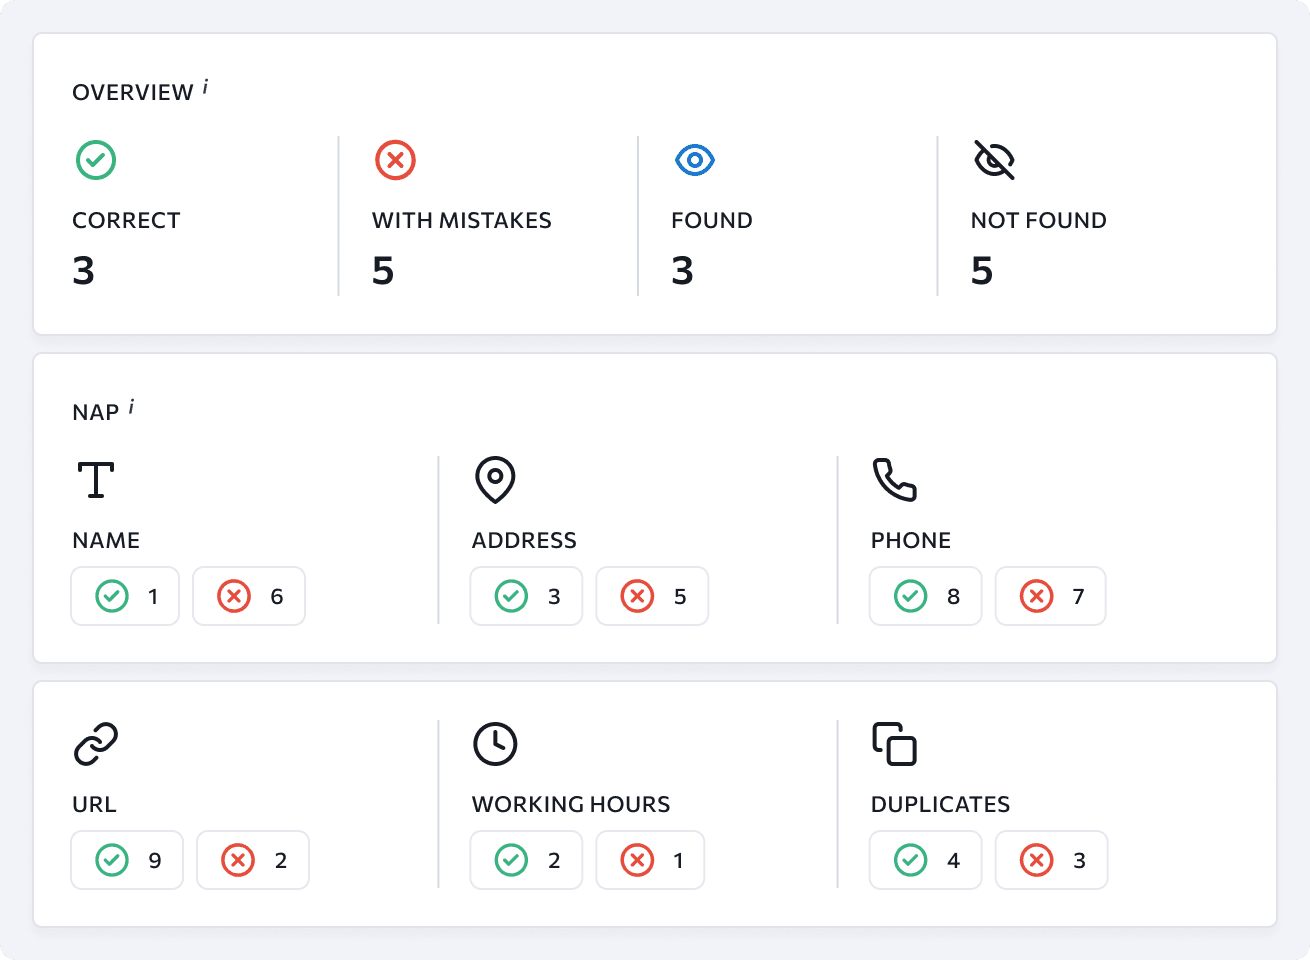1310x960 pixels.
Task: Show 3 correct Address listings
Action: coord(526,596)
